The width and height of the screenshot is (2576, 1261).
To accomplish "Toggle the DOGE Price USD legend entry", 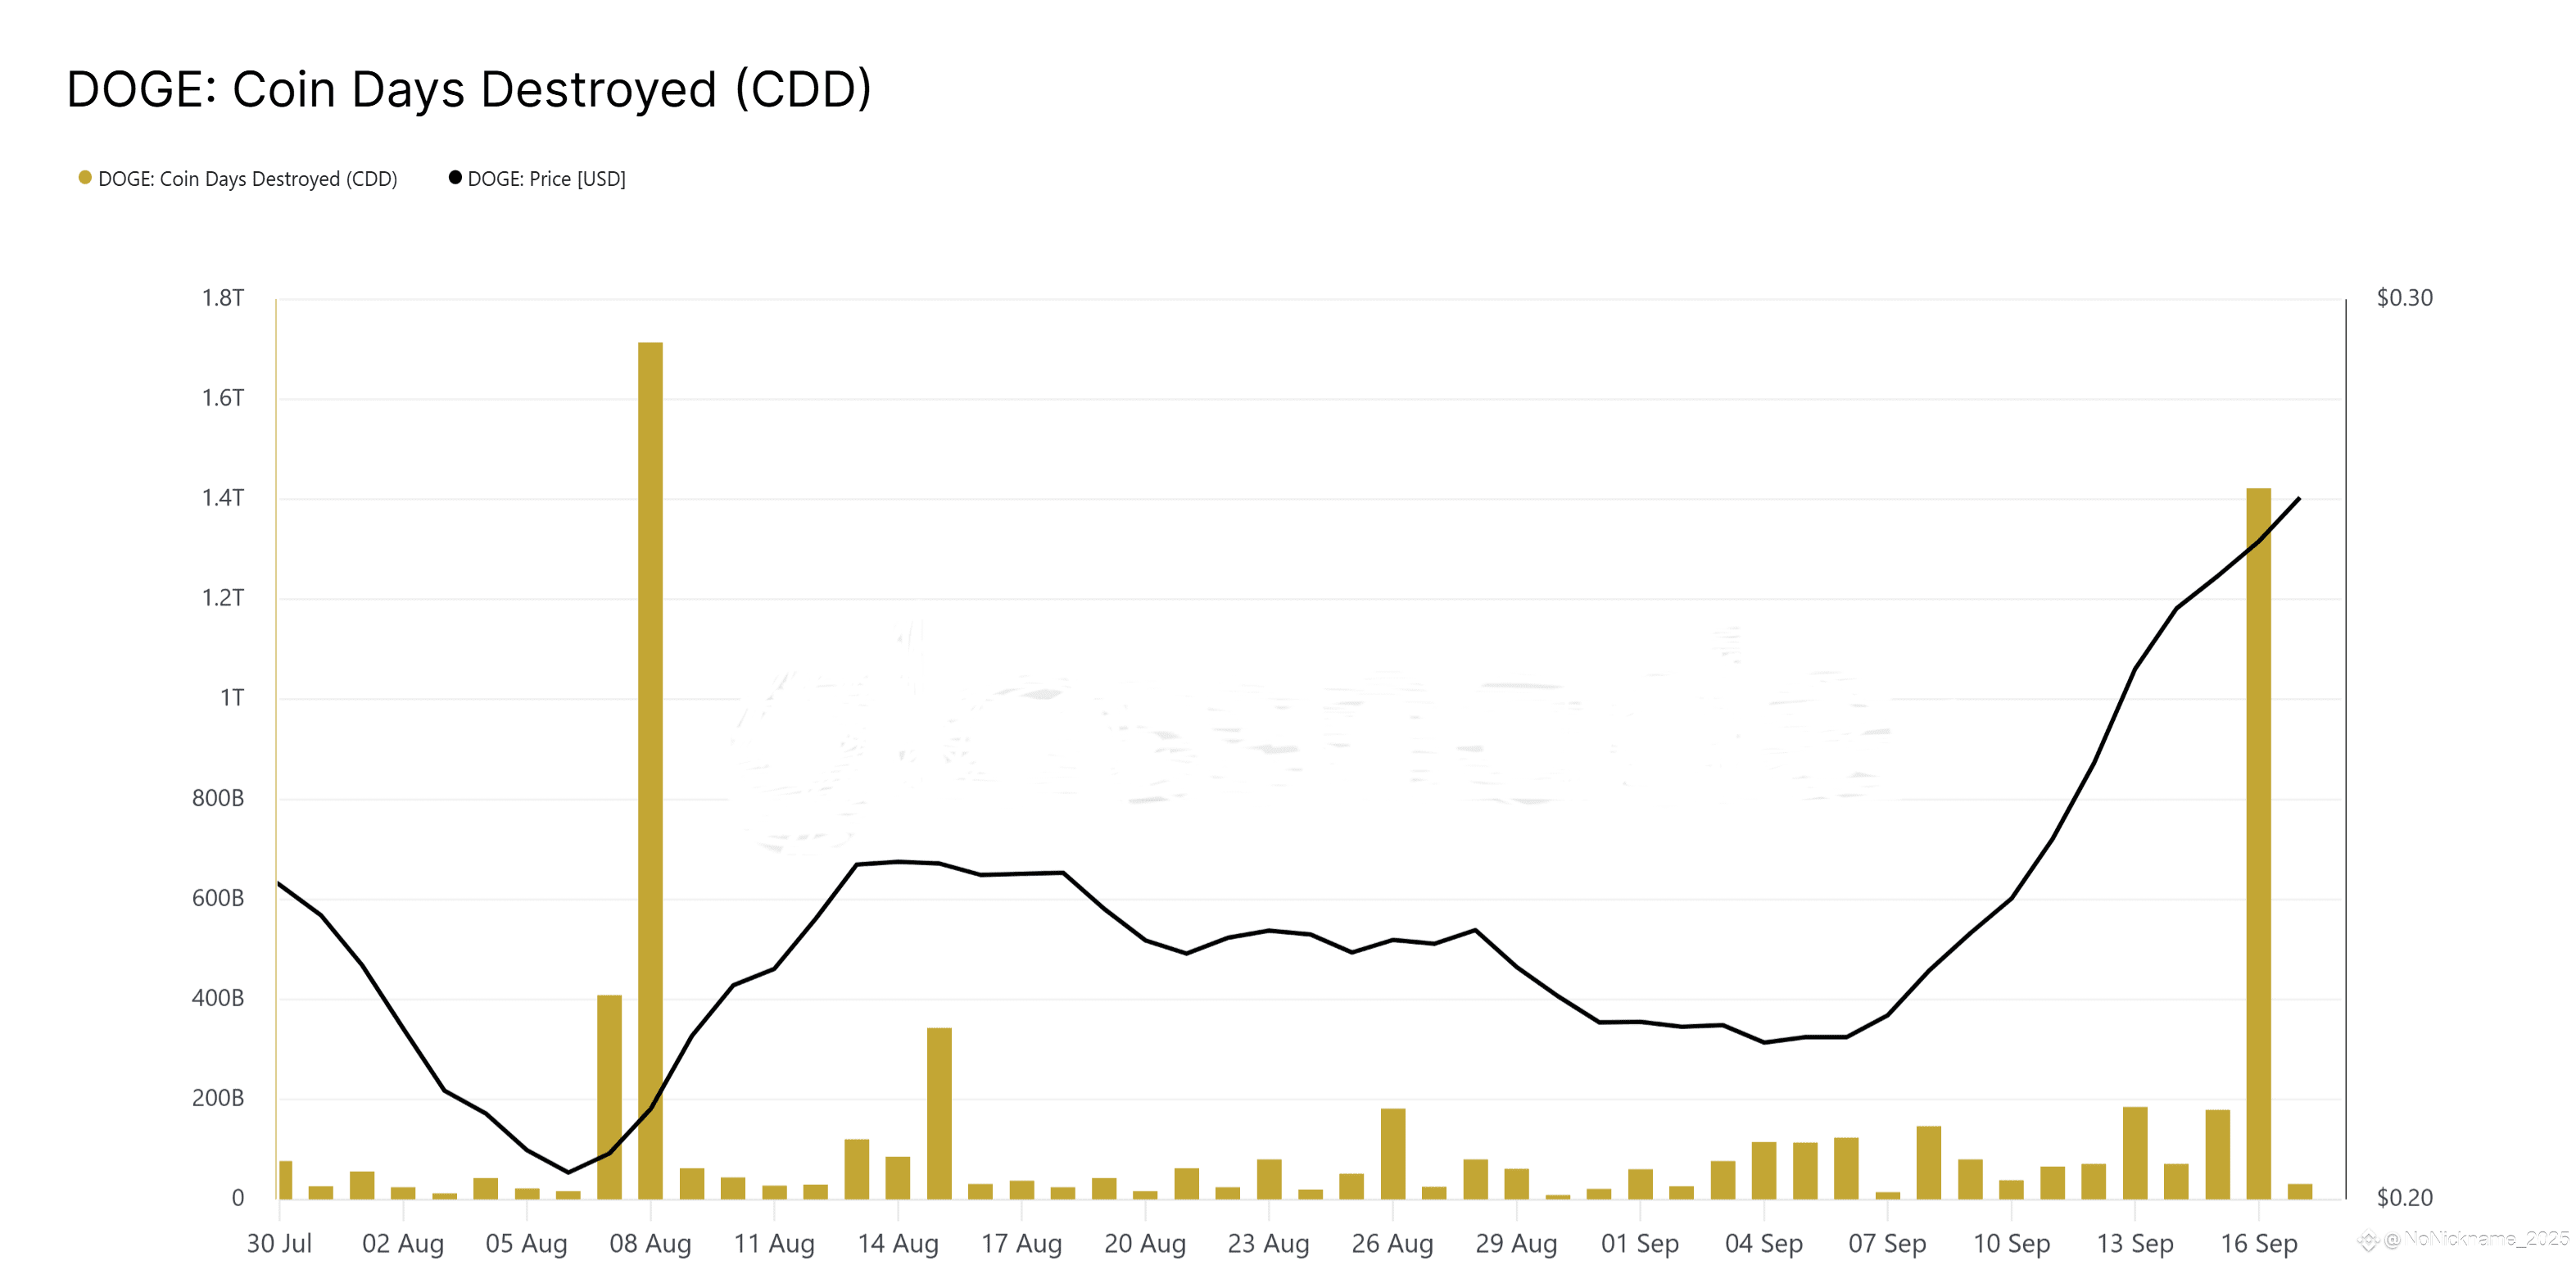I will click(537, 179).
